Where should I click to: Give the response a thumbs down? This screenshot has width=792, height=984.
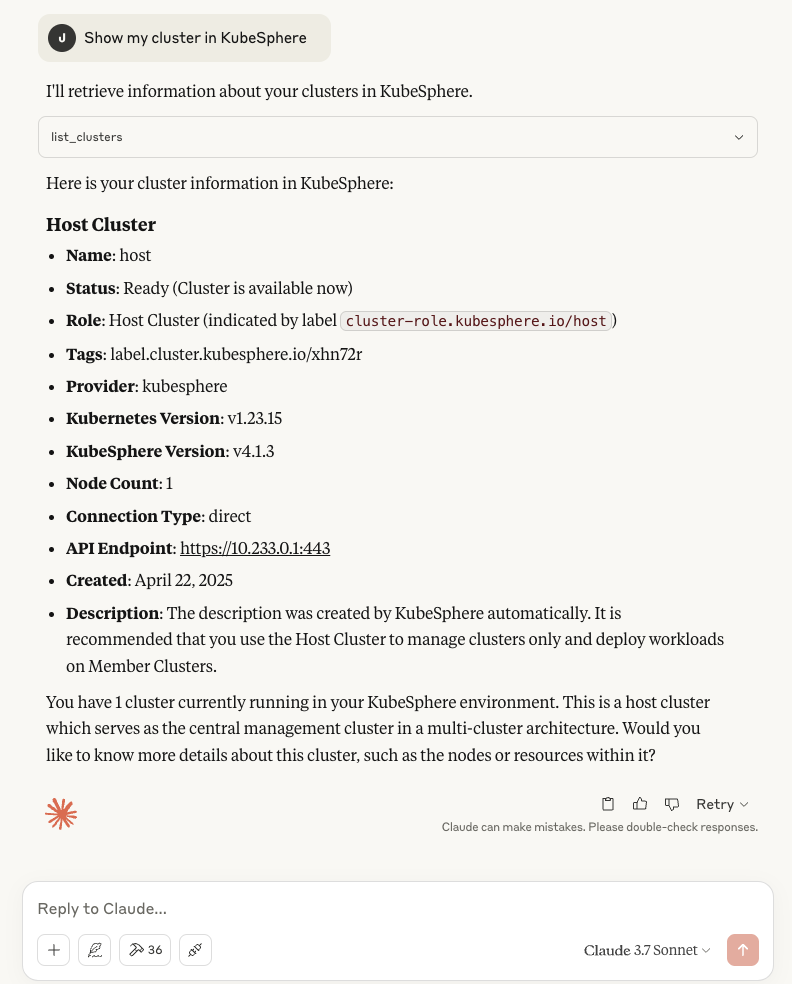click(672, 804)
